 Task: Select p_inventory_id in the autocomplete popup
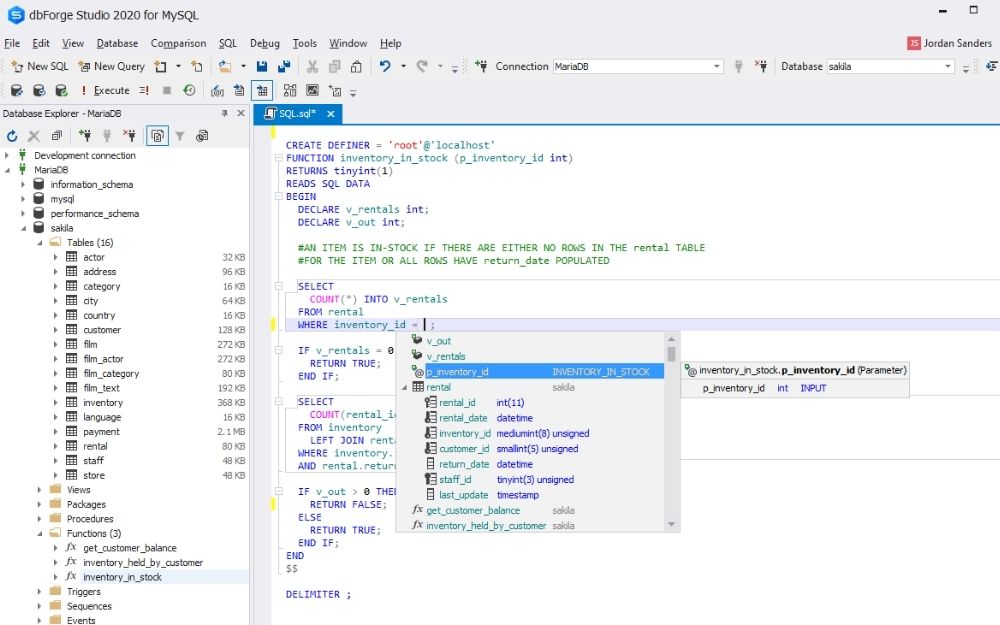coord(462,371)
